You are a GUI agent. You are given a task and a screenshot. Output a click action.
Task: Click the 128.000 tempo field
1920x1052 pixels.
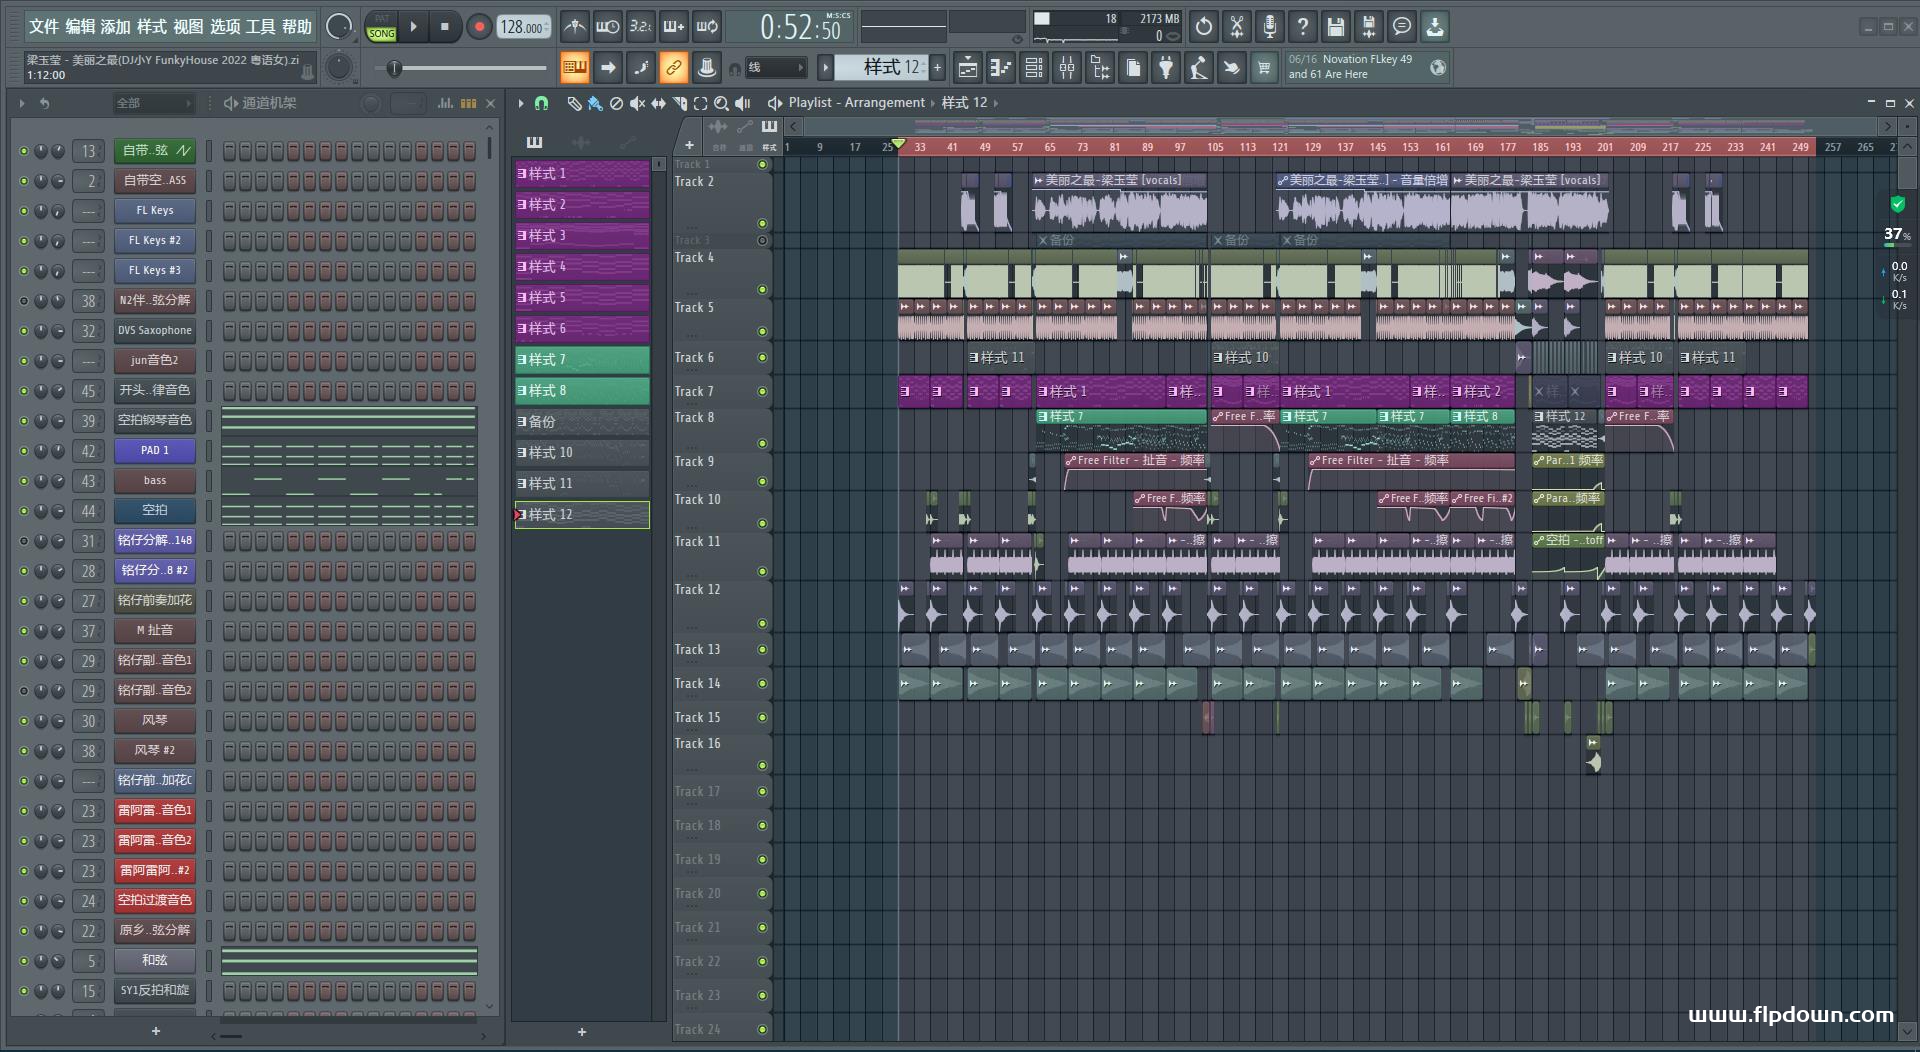(523, 27)
